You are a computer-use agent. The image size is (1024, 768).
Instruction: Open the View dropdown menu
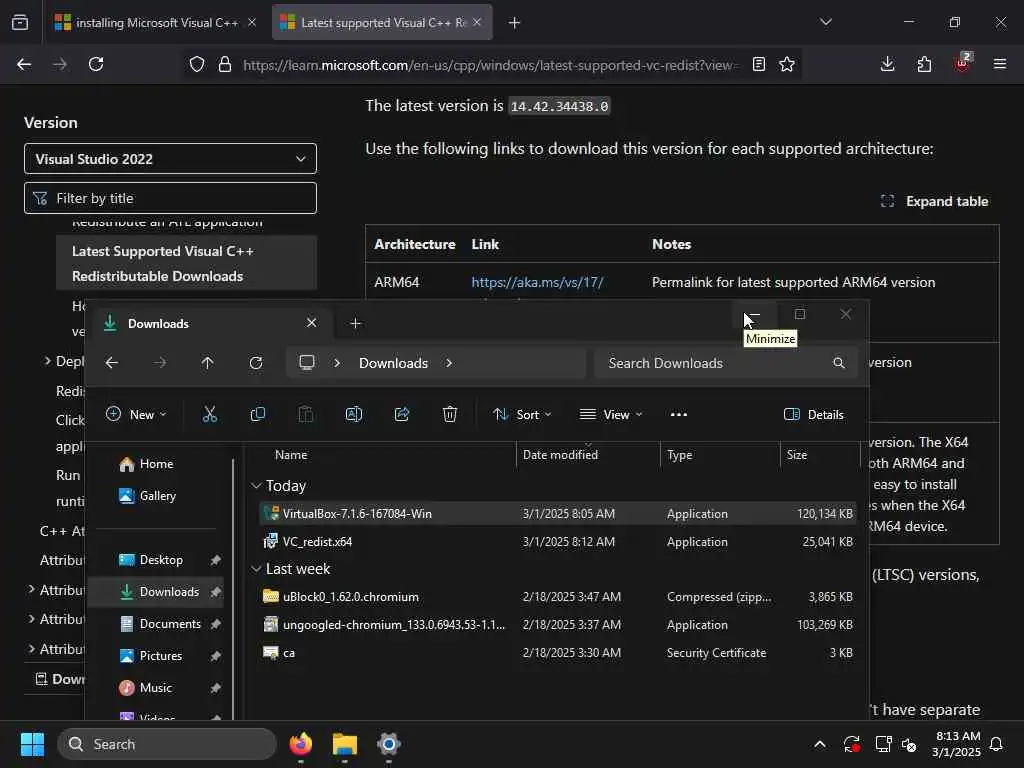click(x=611, y=414)
